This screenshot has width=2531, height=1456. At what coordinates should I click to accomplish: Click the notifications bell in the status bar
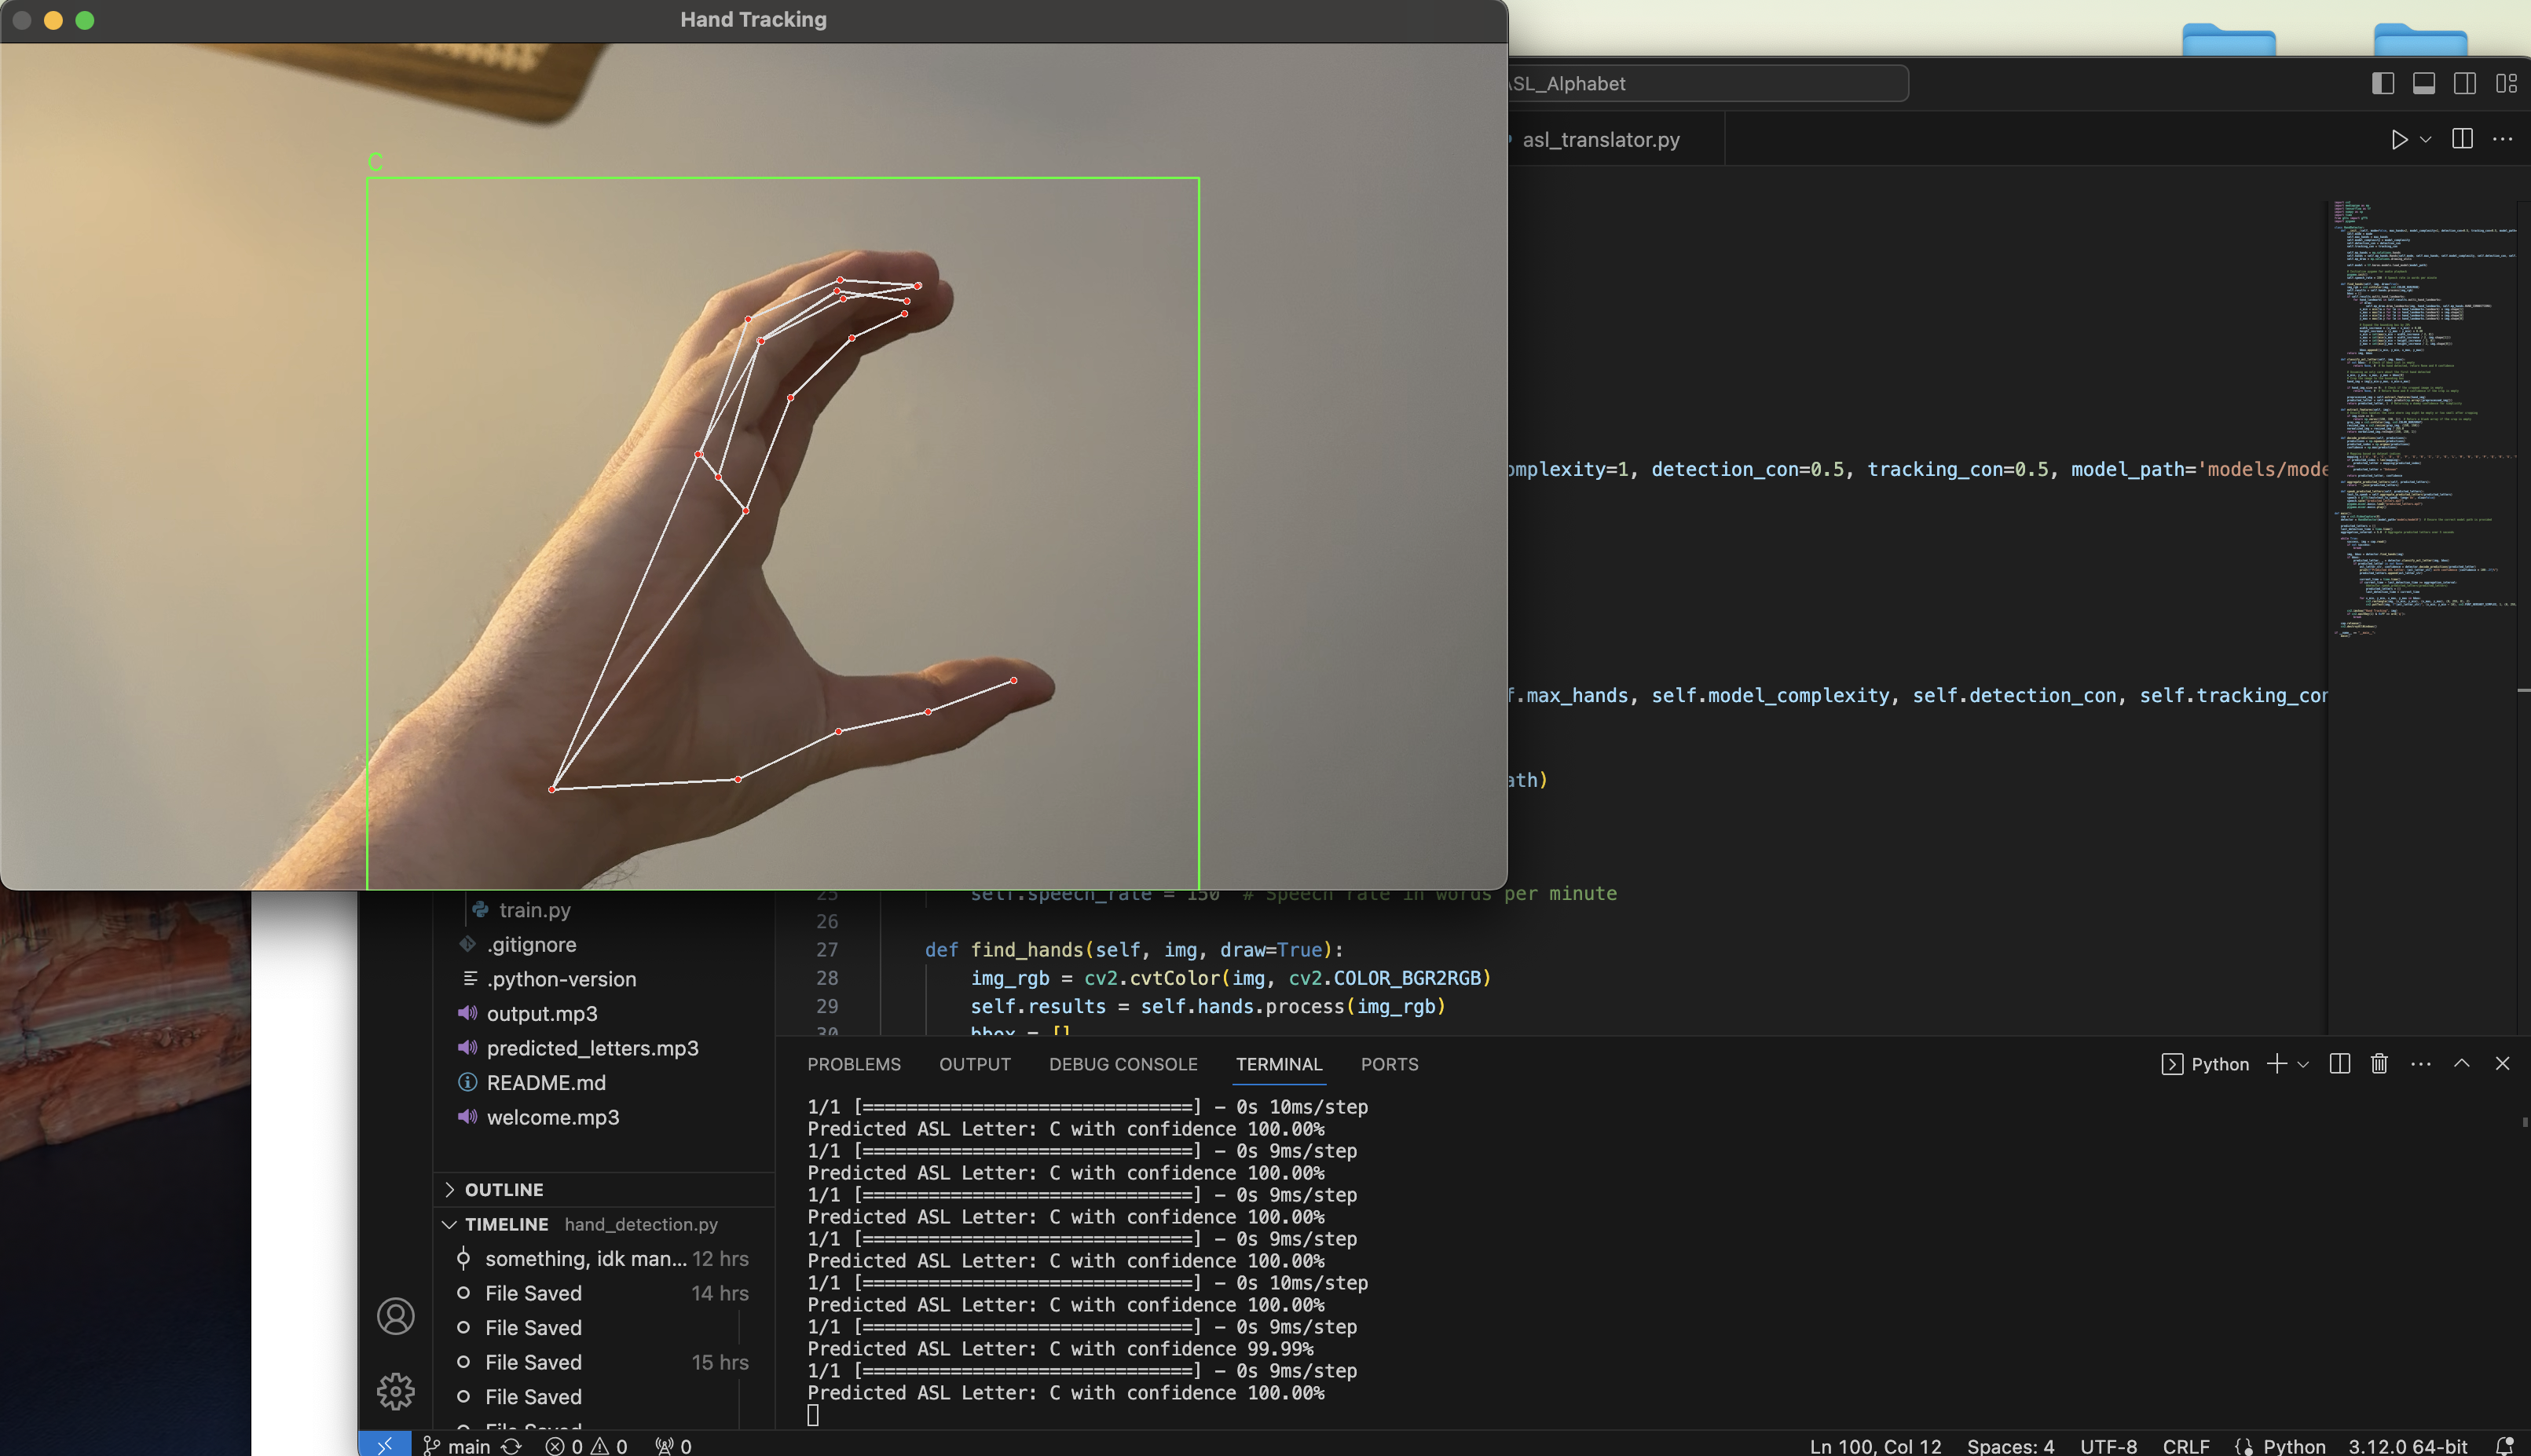click(2504, 1446)
